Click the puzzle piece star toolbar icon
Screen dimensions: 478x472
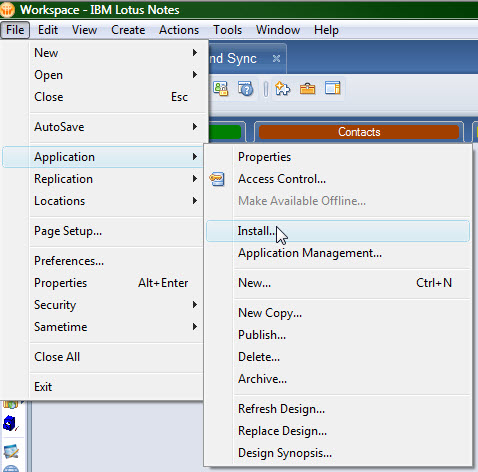click(282, 89)
